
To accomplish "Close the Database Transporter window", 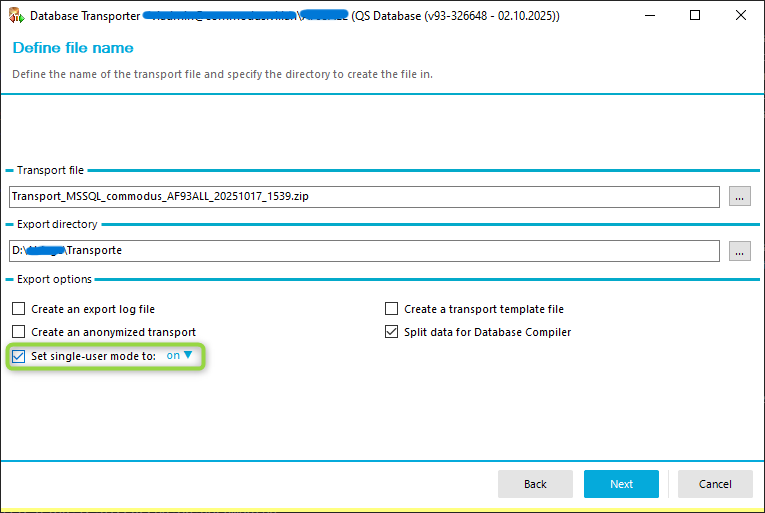I will coord(741,16).
